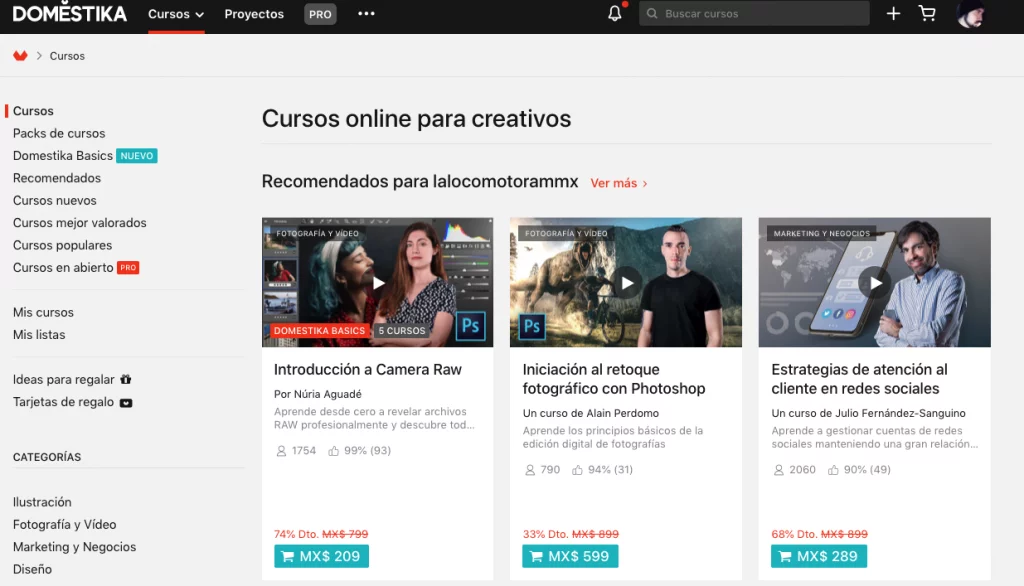
Task: Open the three-dots more menu
Action: coord(366,14)
